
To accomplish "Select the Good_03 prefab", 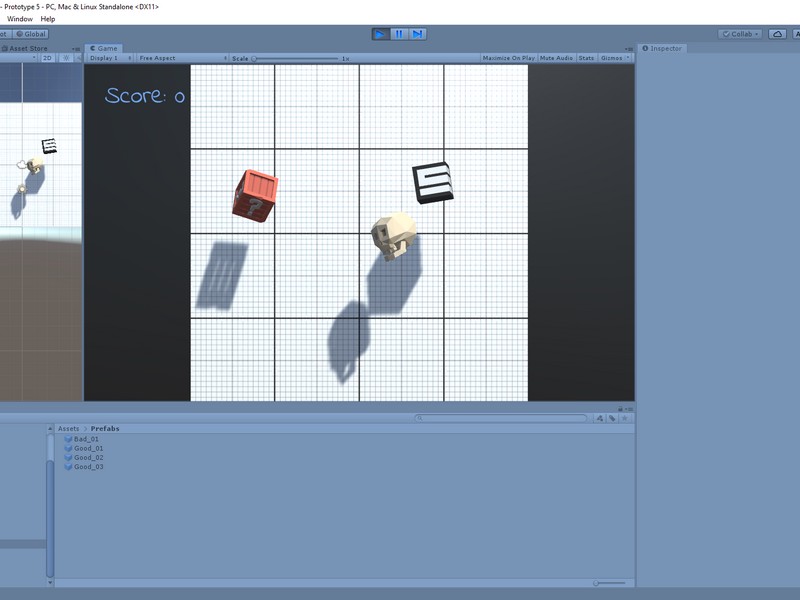I will (88, 467).
